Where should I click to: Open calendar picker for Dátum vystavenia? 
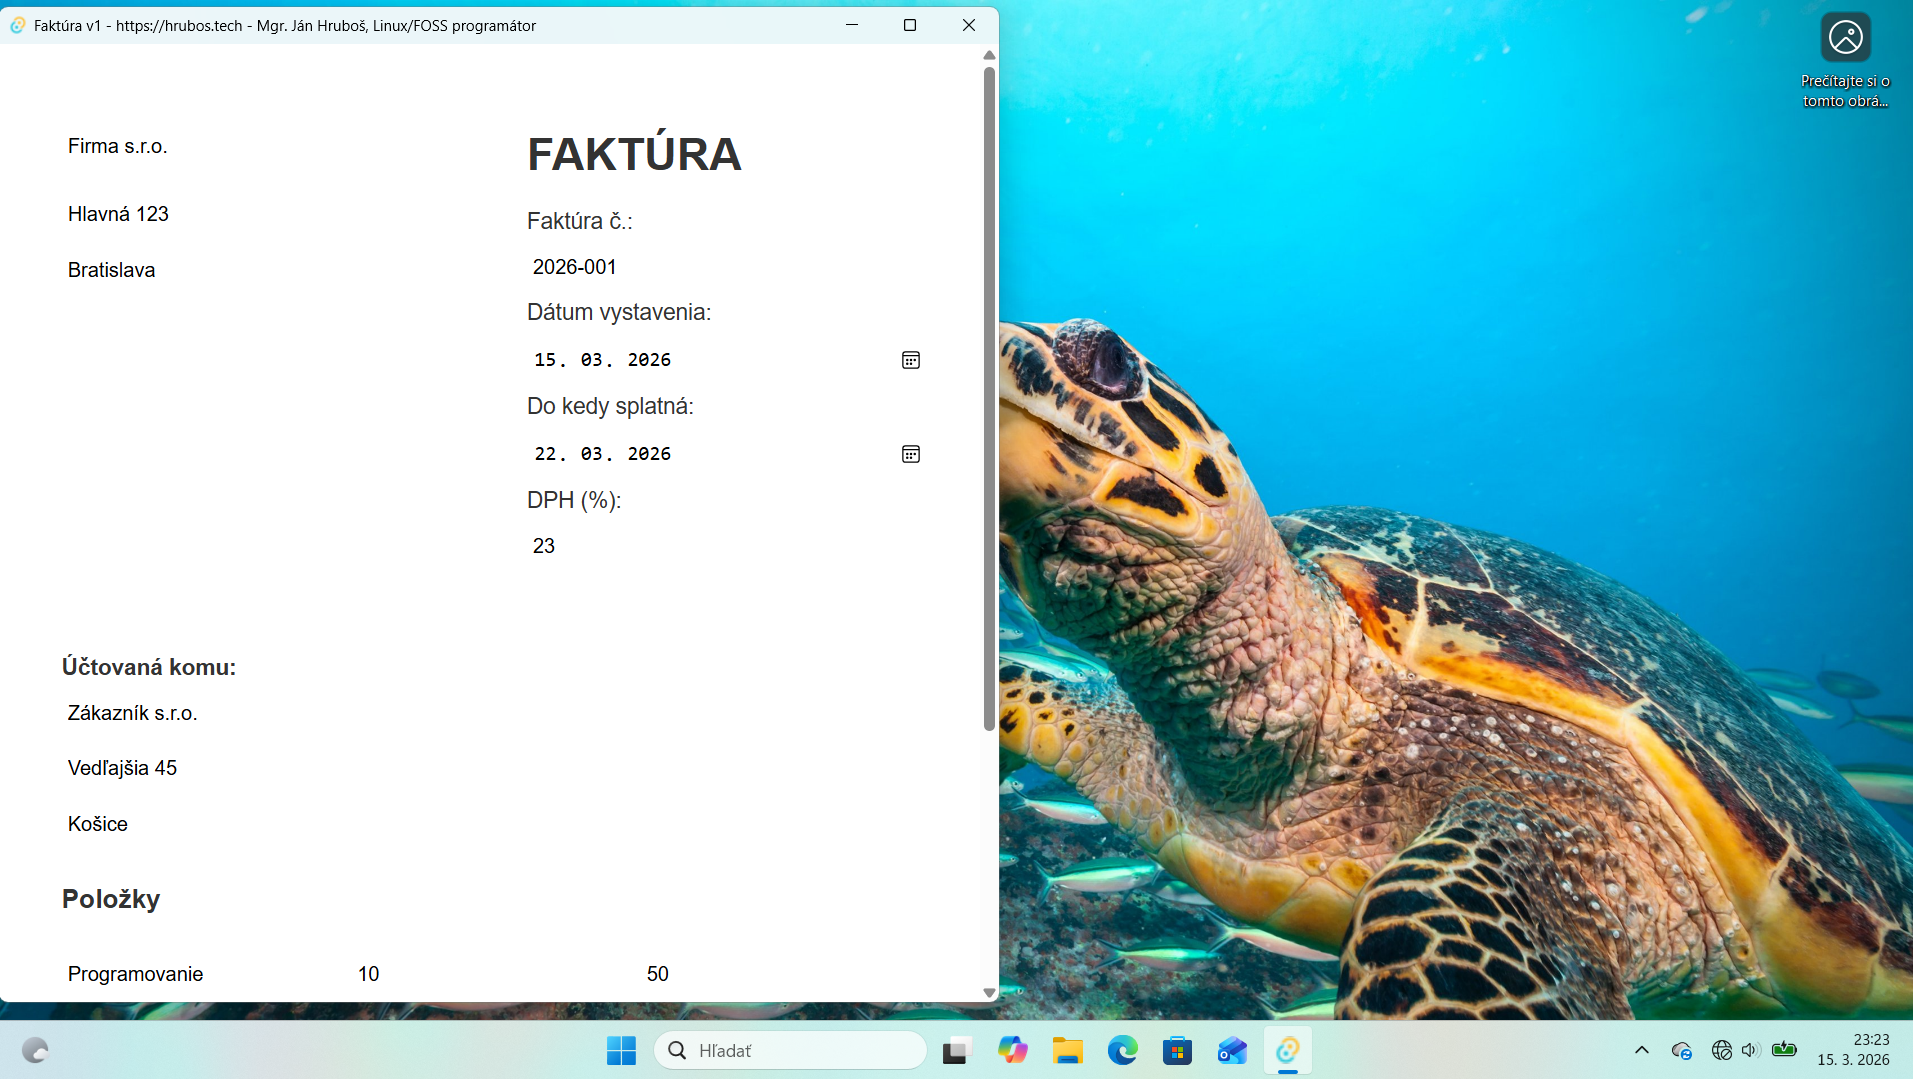point(911,359)
